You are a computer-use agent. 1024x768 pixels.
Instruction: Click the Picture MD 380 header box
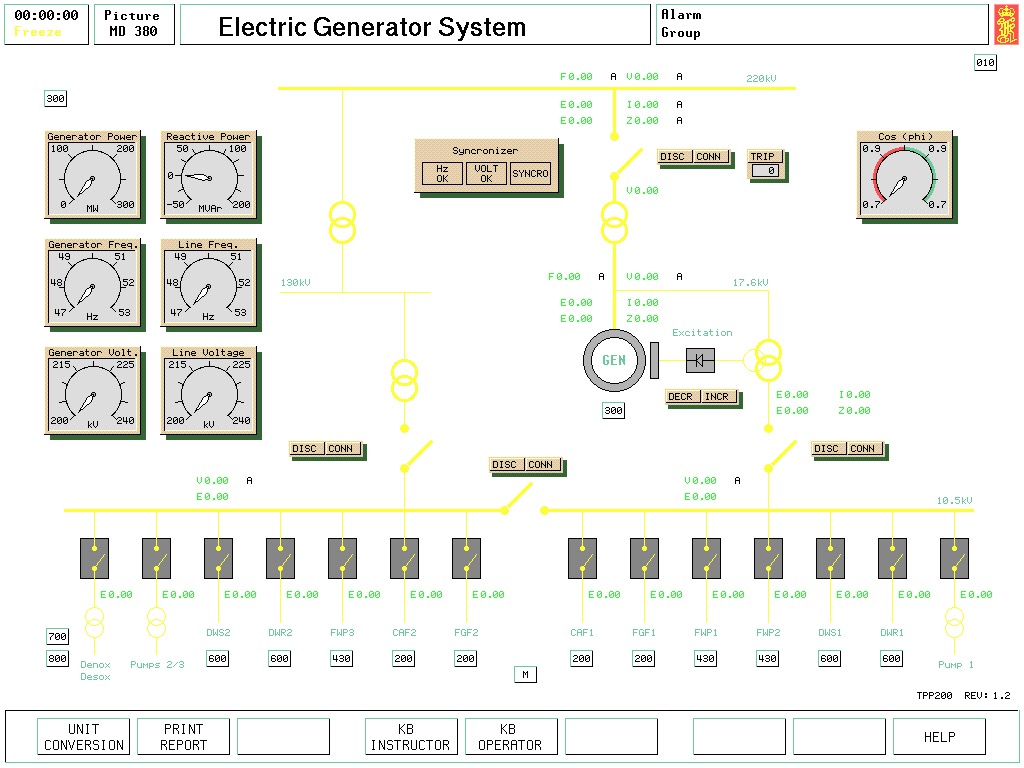click(x=134, y=25)
